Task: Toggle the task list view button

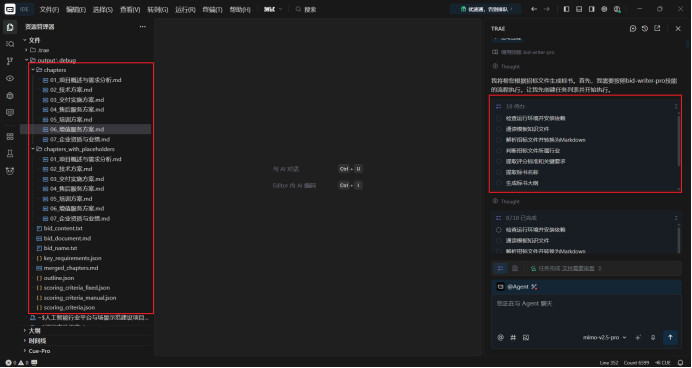Action: click(x=500, y=268)
